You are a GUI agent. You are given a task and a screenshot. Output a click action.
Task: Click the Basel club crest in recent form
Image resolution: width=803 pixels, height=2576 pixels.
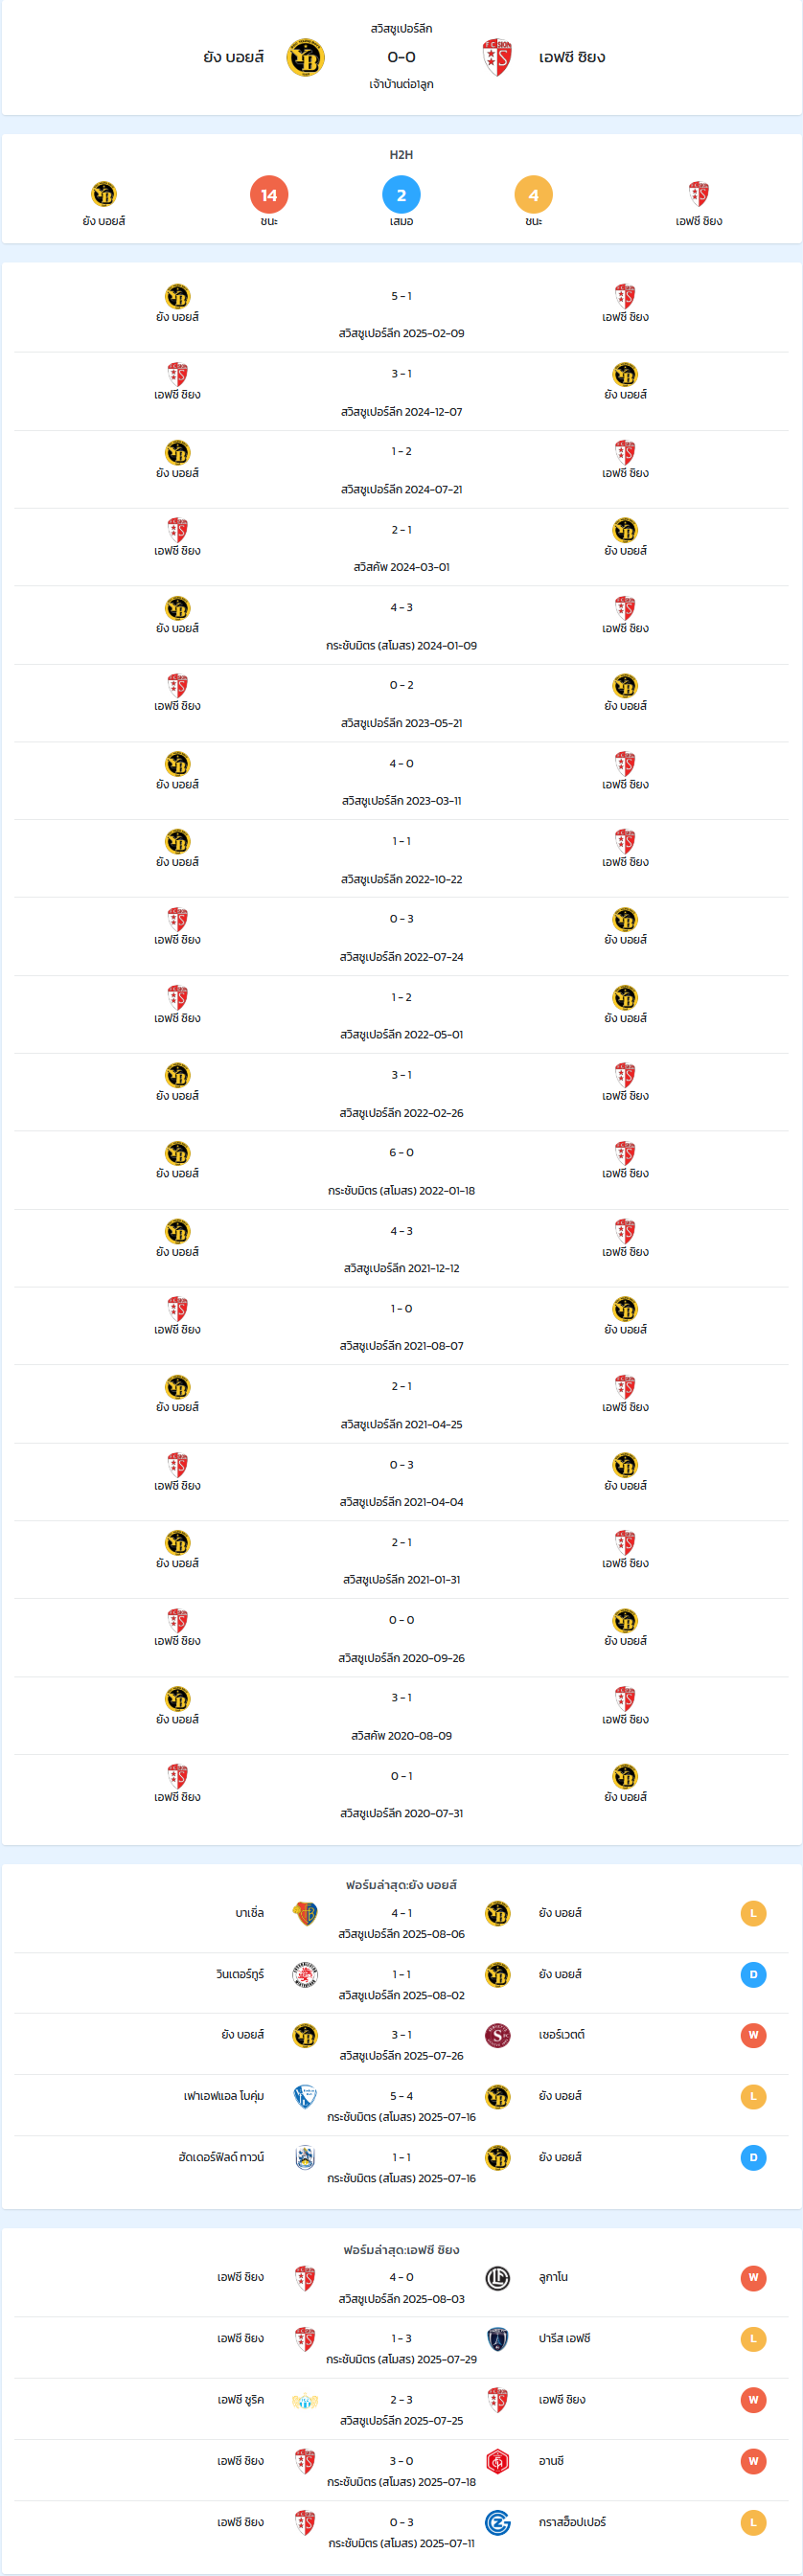305,1913
